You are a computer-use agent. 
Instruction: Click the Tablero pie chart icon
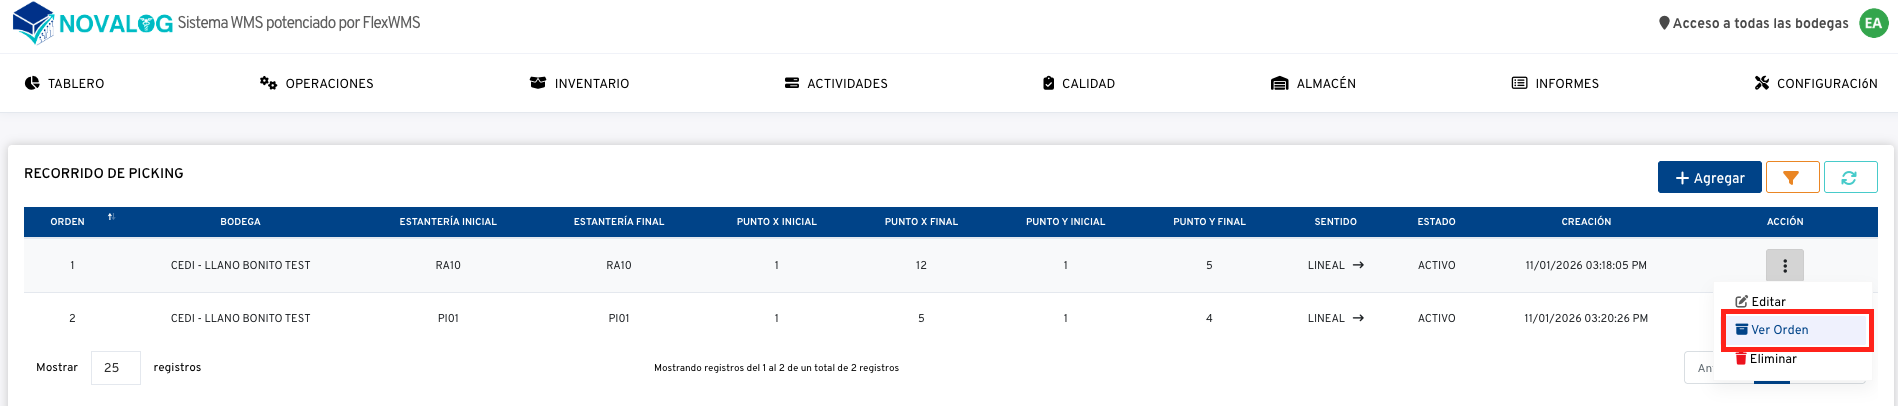click(32, 83)
